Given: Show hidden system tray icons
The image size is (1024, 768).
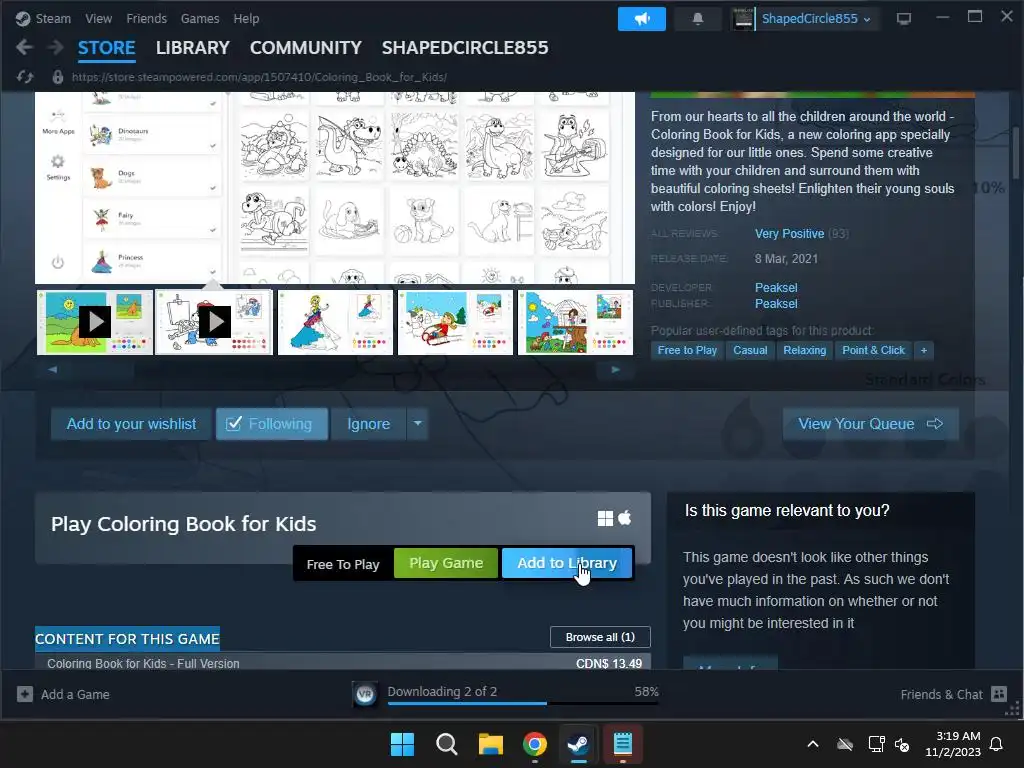Looking at the screenshot, I should coord(812,744).
